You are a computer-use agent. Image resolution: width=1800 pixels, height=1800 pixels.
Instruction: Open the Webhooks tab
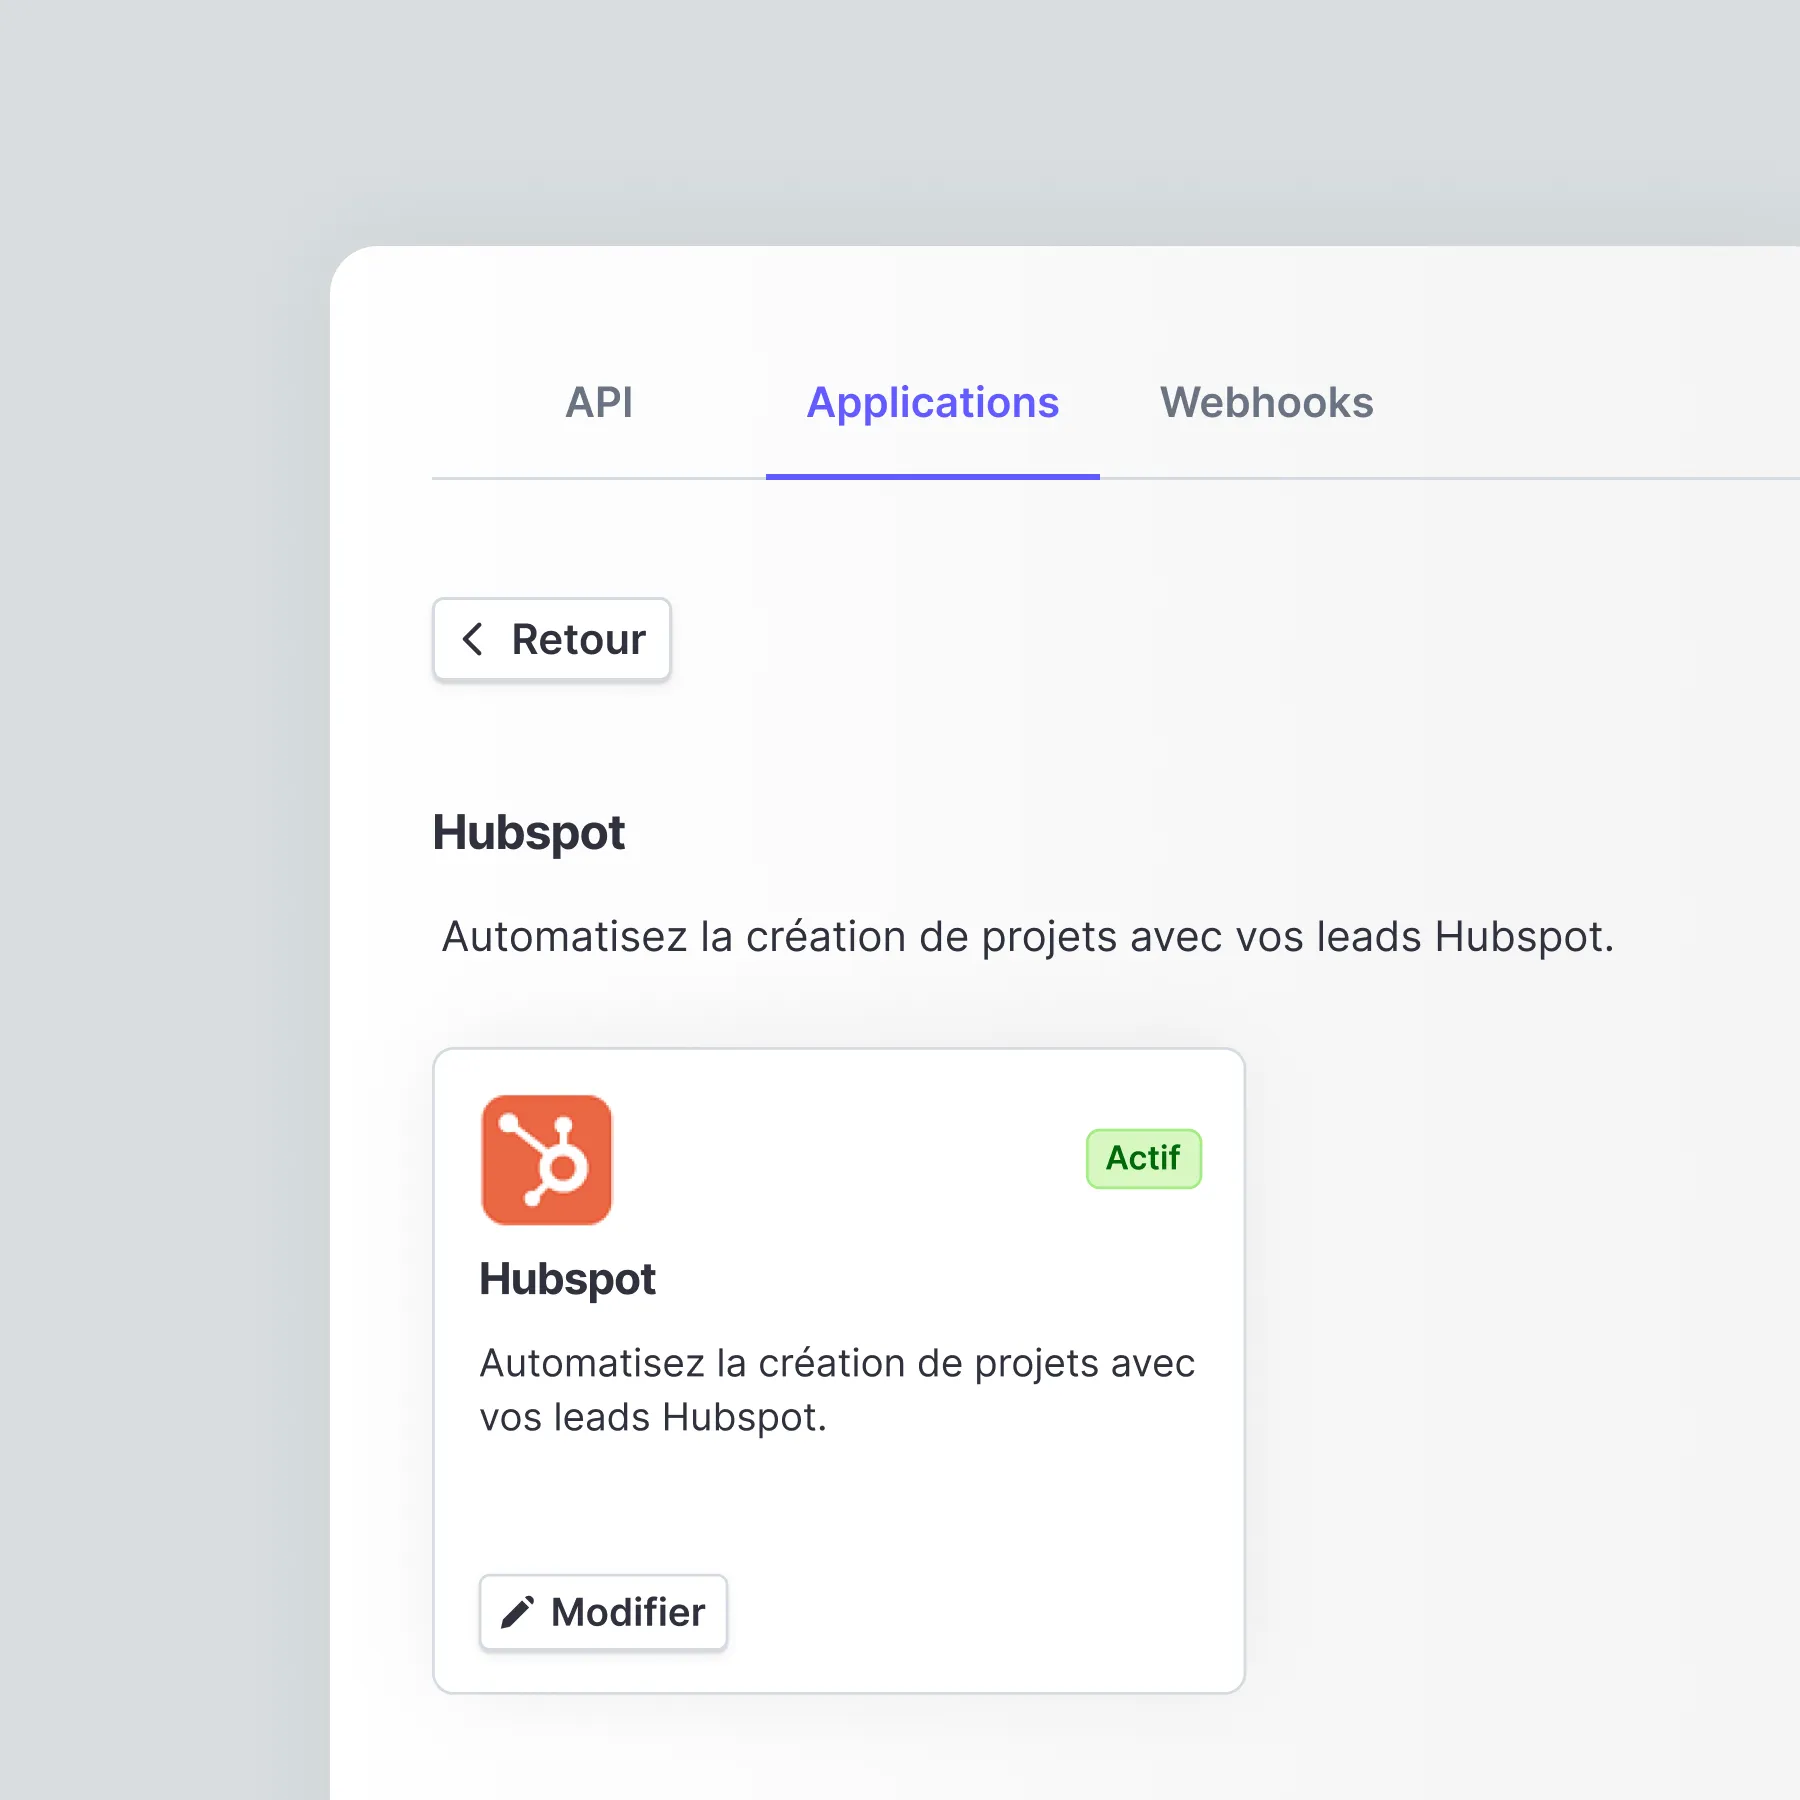[1266, 403]
